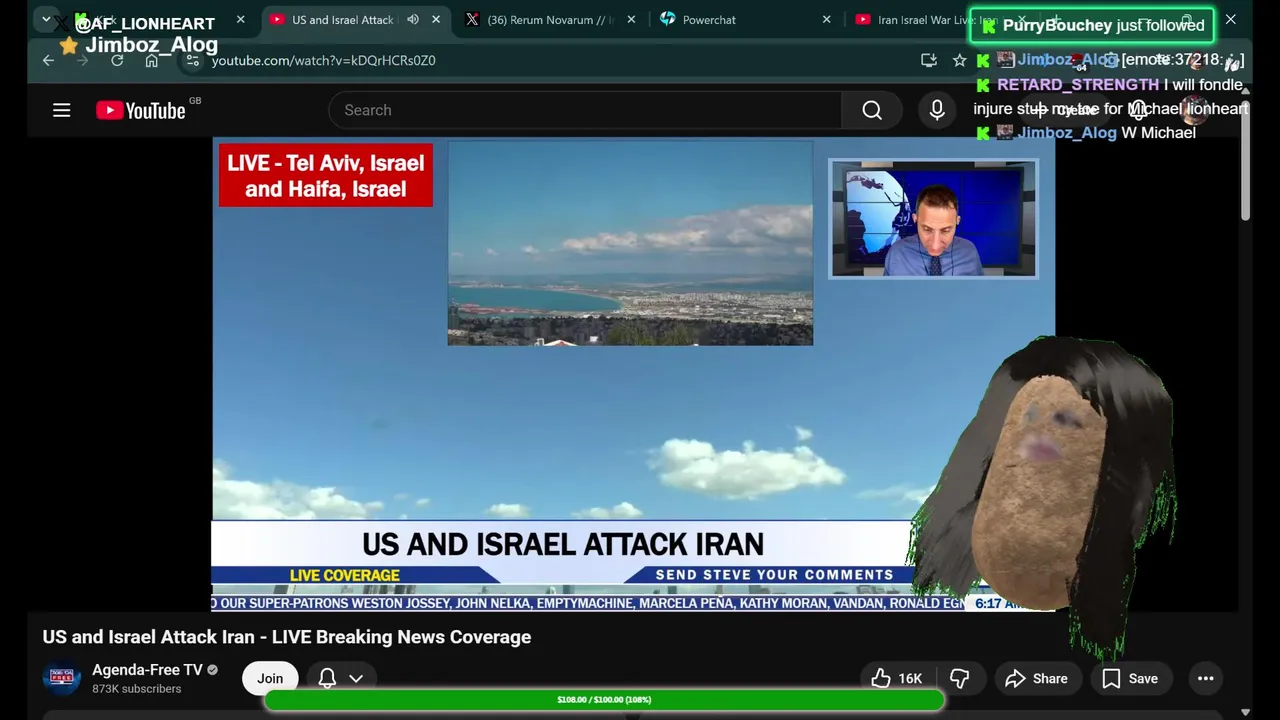
Task: Reload the page with the refresh icon
Action: (117, 60)
